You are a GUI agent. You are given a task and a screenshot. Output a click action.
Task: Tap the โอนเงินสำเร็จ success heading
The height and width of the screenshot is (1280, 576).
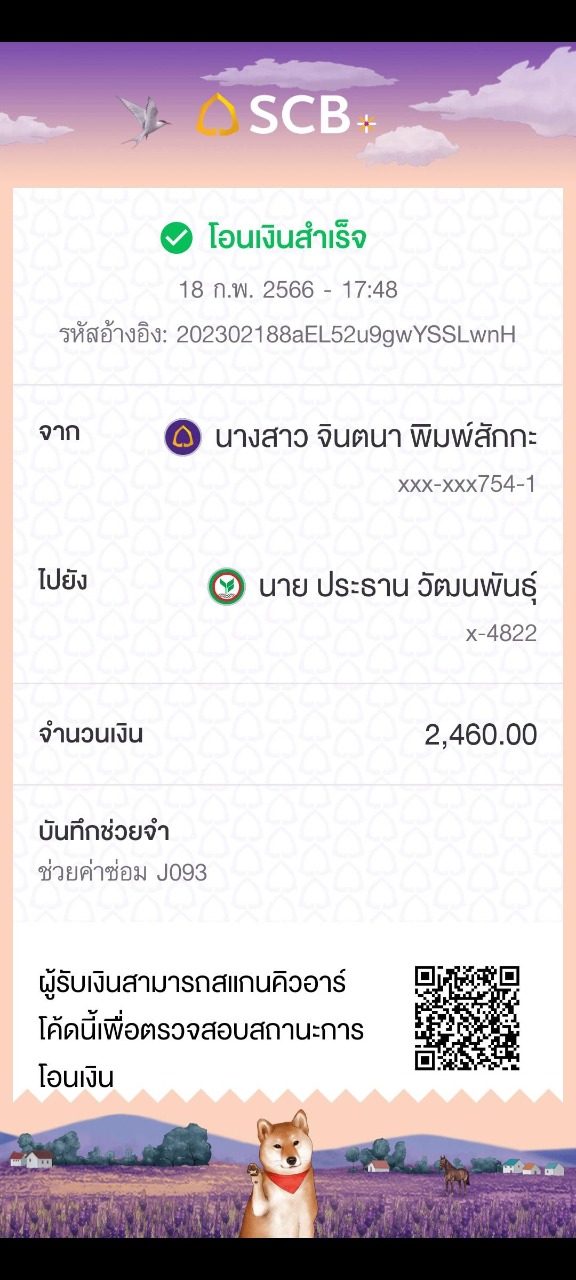click(287, 238)
